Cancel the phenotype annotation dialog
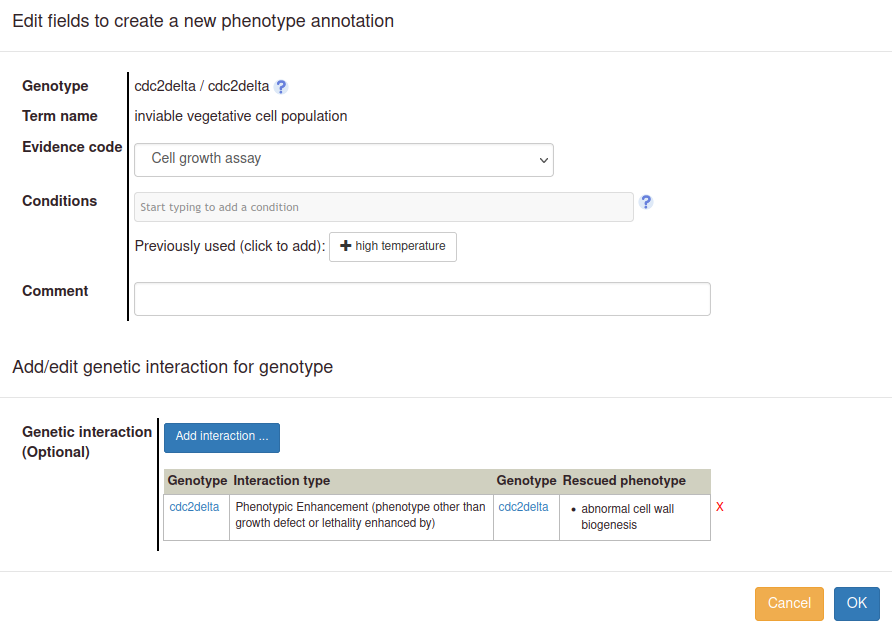892x633 pixels. [x=789, y=603]
